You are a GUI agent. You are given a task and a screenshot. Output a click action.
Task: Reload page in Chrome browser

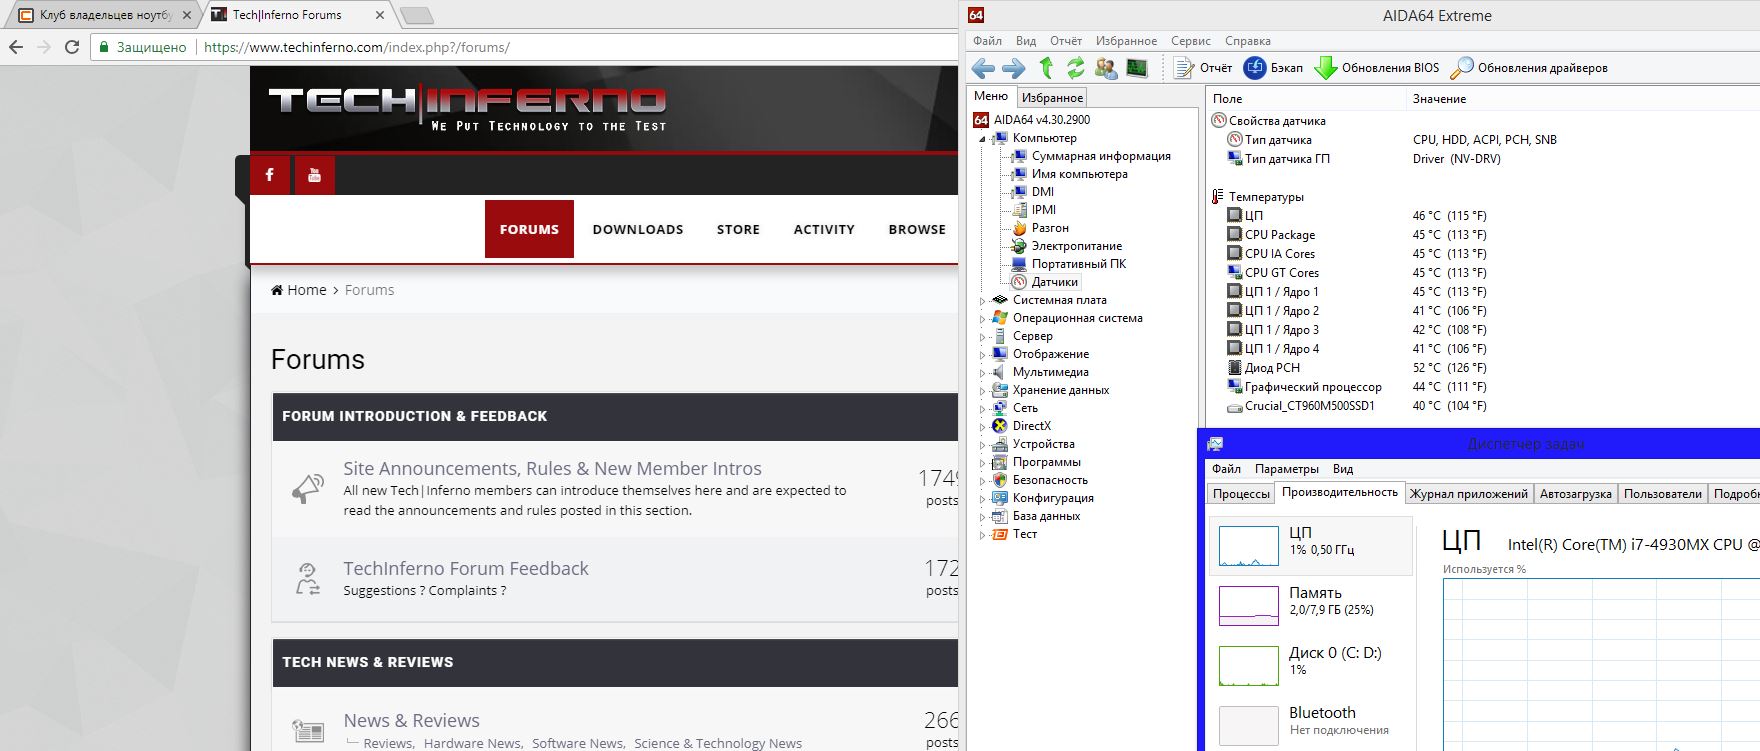[x=72, y=47]
